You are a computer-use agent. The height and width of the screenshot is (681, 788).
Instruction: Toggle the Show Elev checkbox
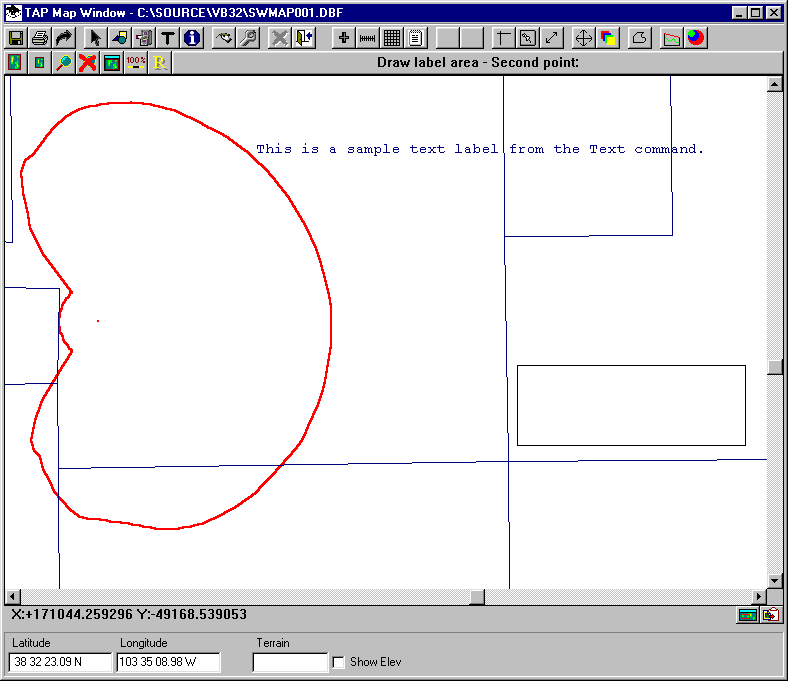coord(339,662)
